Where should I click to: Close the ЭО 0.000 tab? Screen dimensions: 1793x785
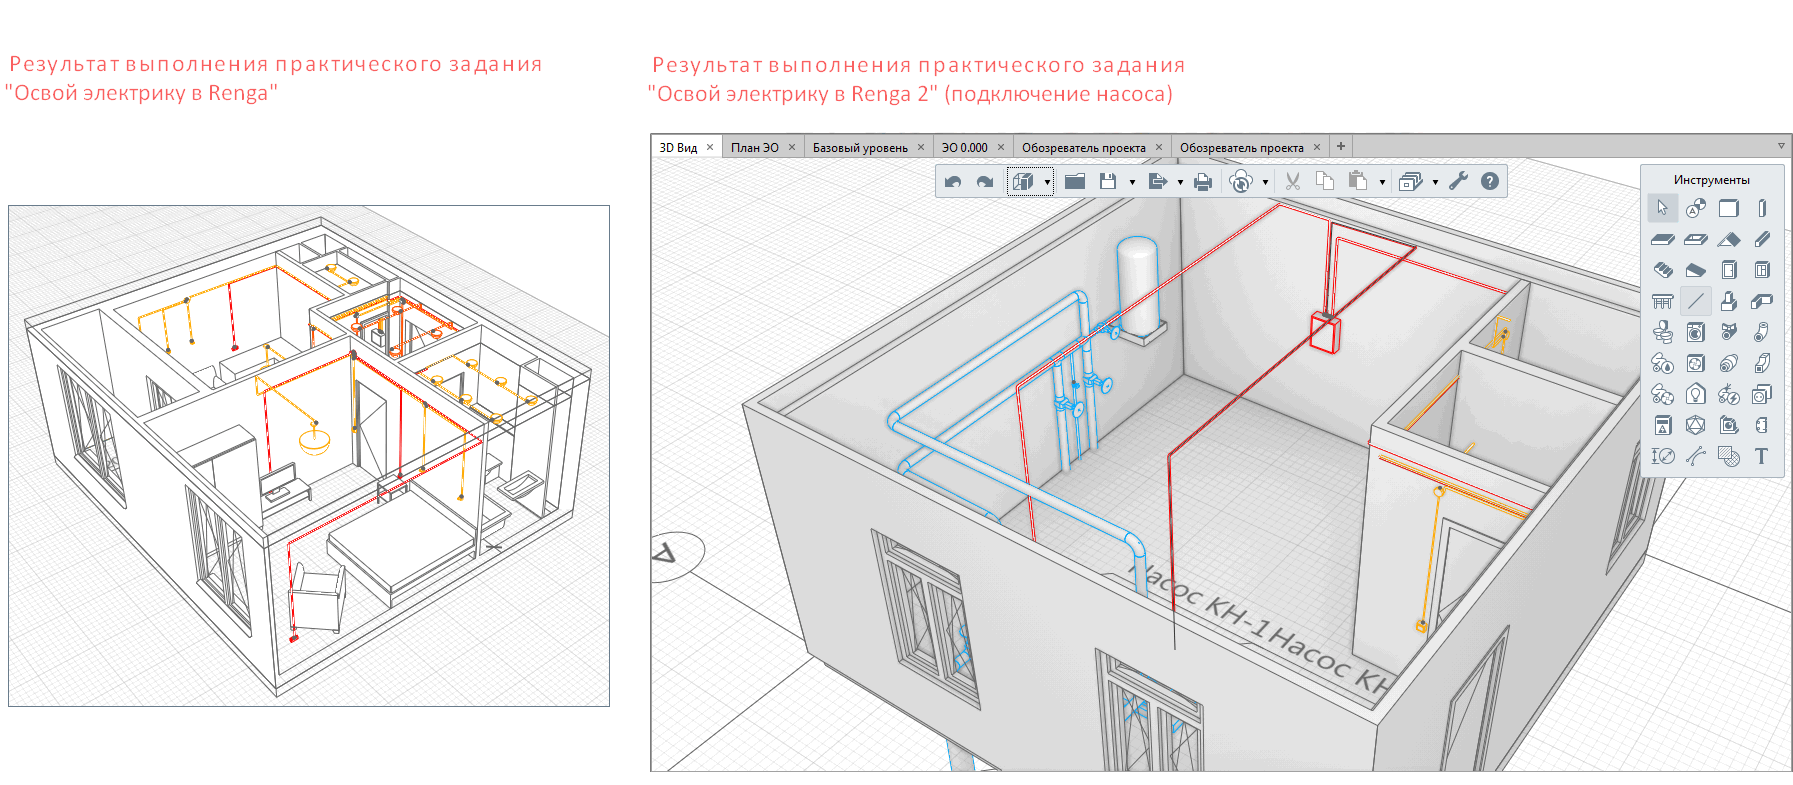1001,147
